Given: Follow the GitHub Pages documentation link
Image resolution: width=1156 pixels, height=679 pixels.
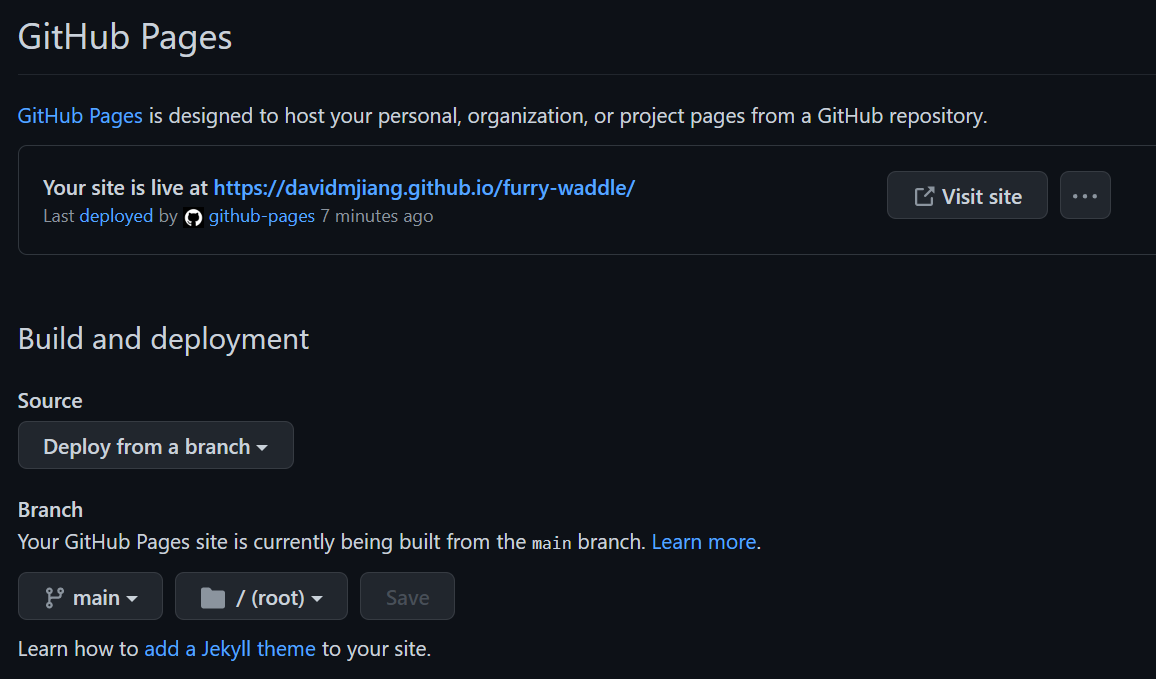Looking at the screenshot, I should coord(79,115).
